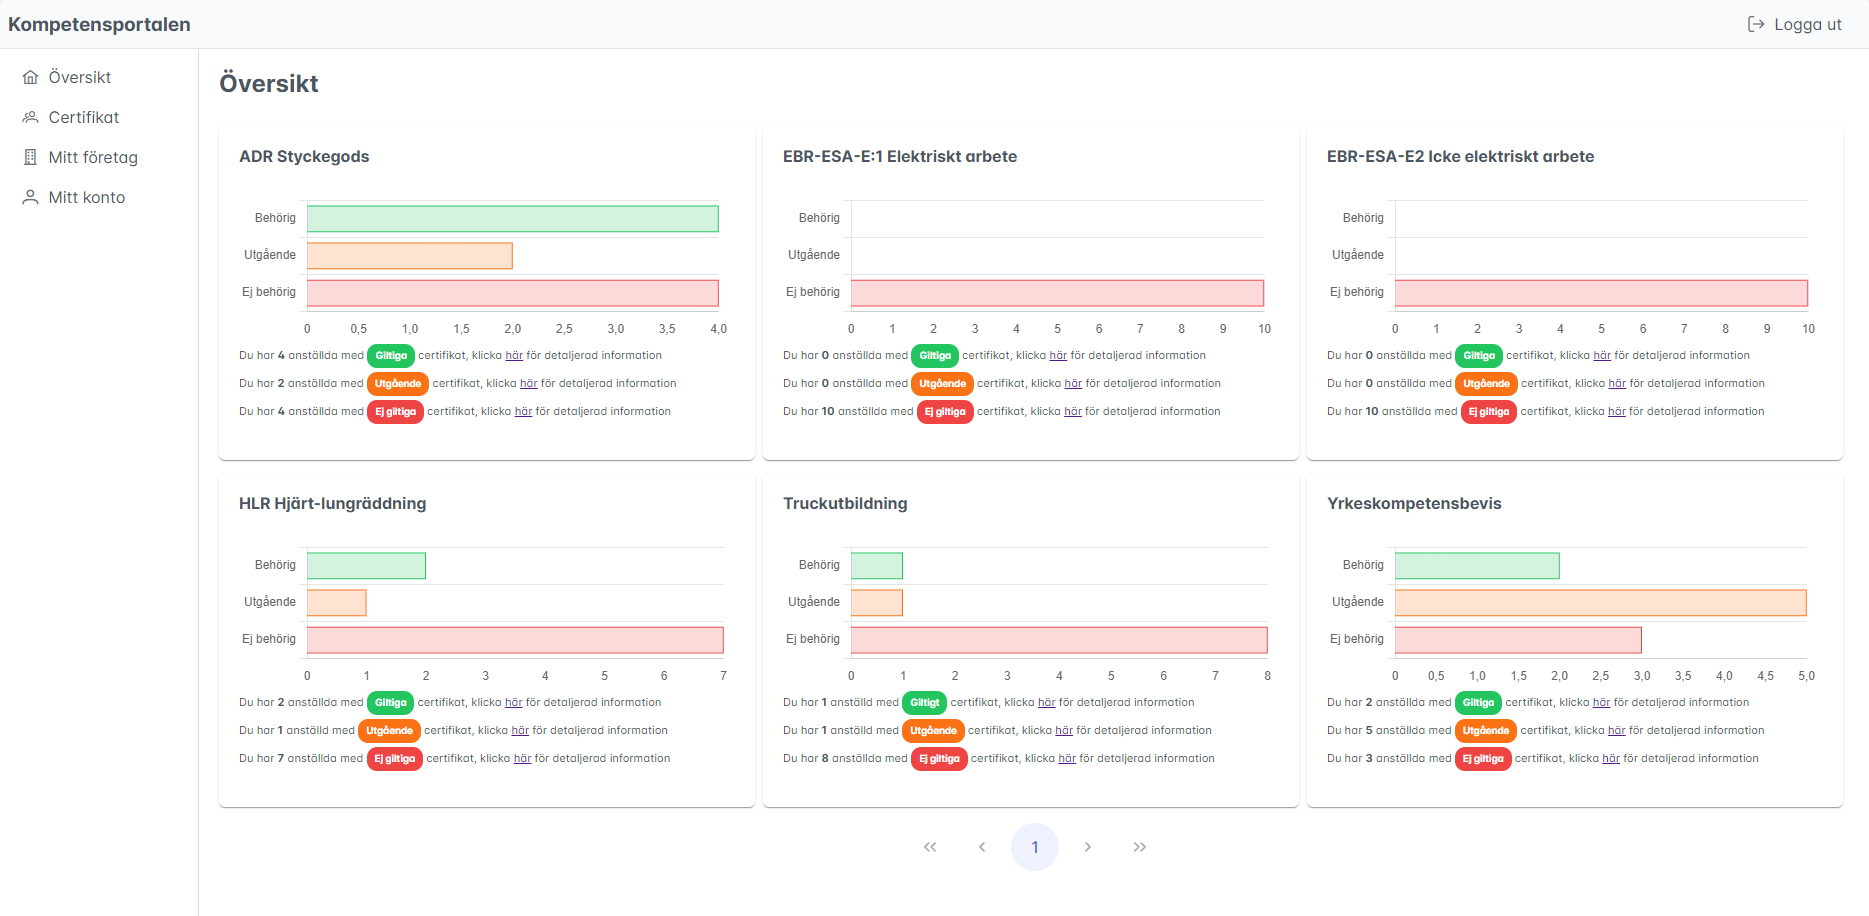Click red Ej behörig bar in EBR-ESA-E:1 chart
This screenshot has width=1869, height=916.
pyautogui.click(x=1057, y=292)
